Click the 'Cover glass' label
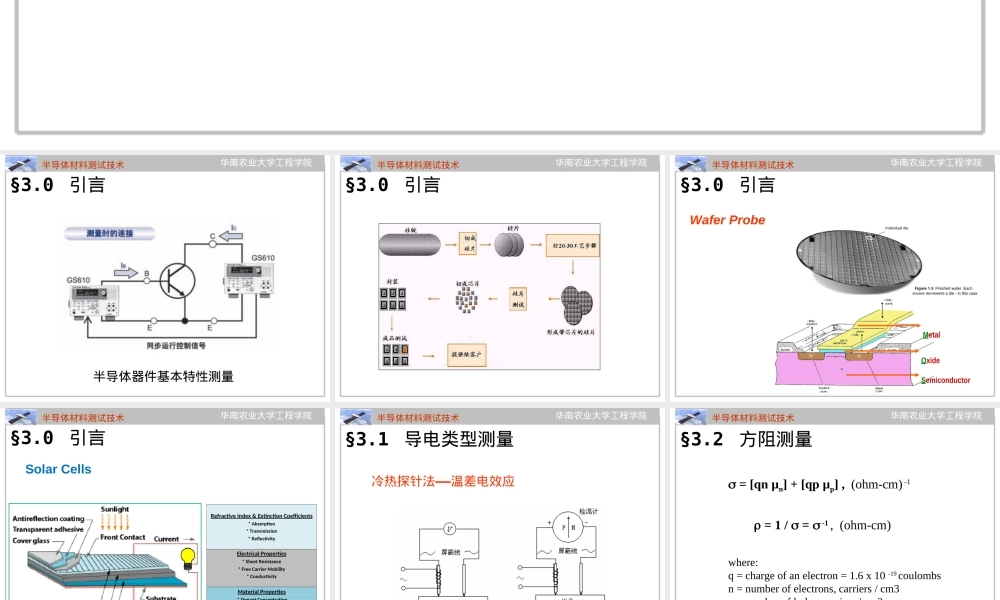The image size is (1000, 600). click(x=31, y=540)
